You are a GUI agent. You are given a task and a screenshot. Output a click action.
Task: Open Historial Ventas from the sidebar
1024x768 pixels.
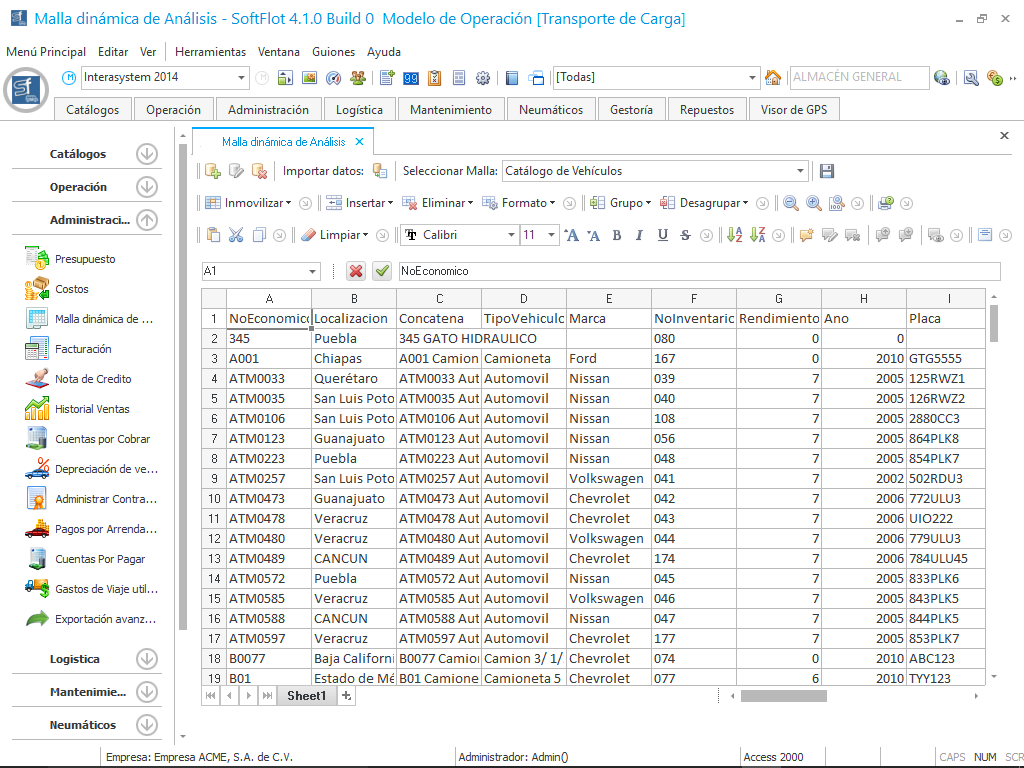92,409
